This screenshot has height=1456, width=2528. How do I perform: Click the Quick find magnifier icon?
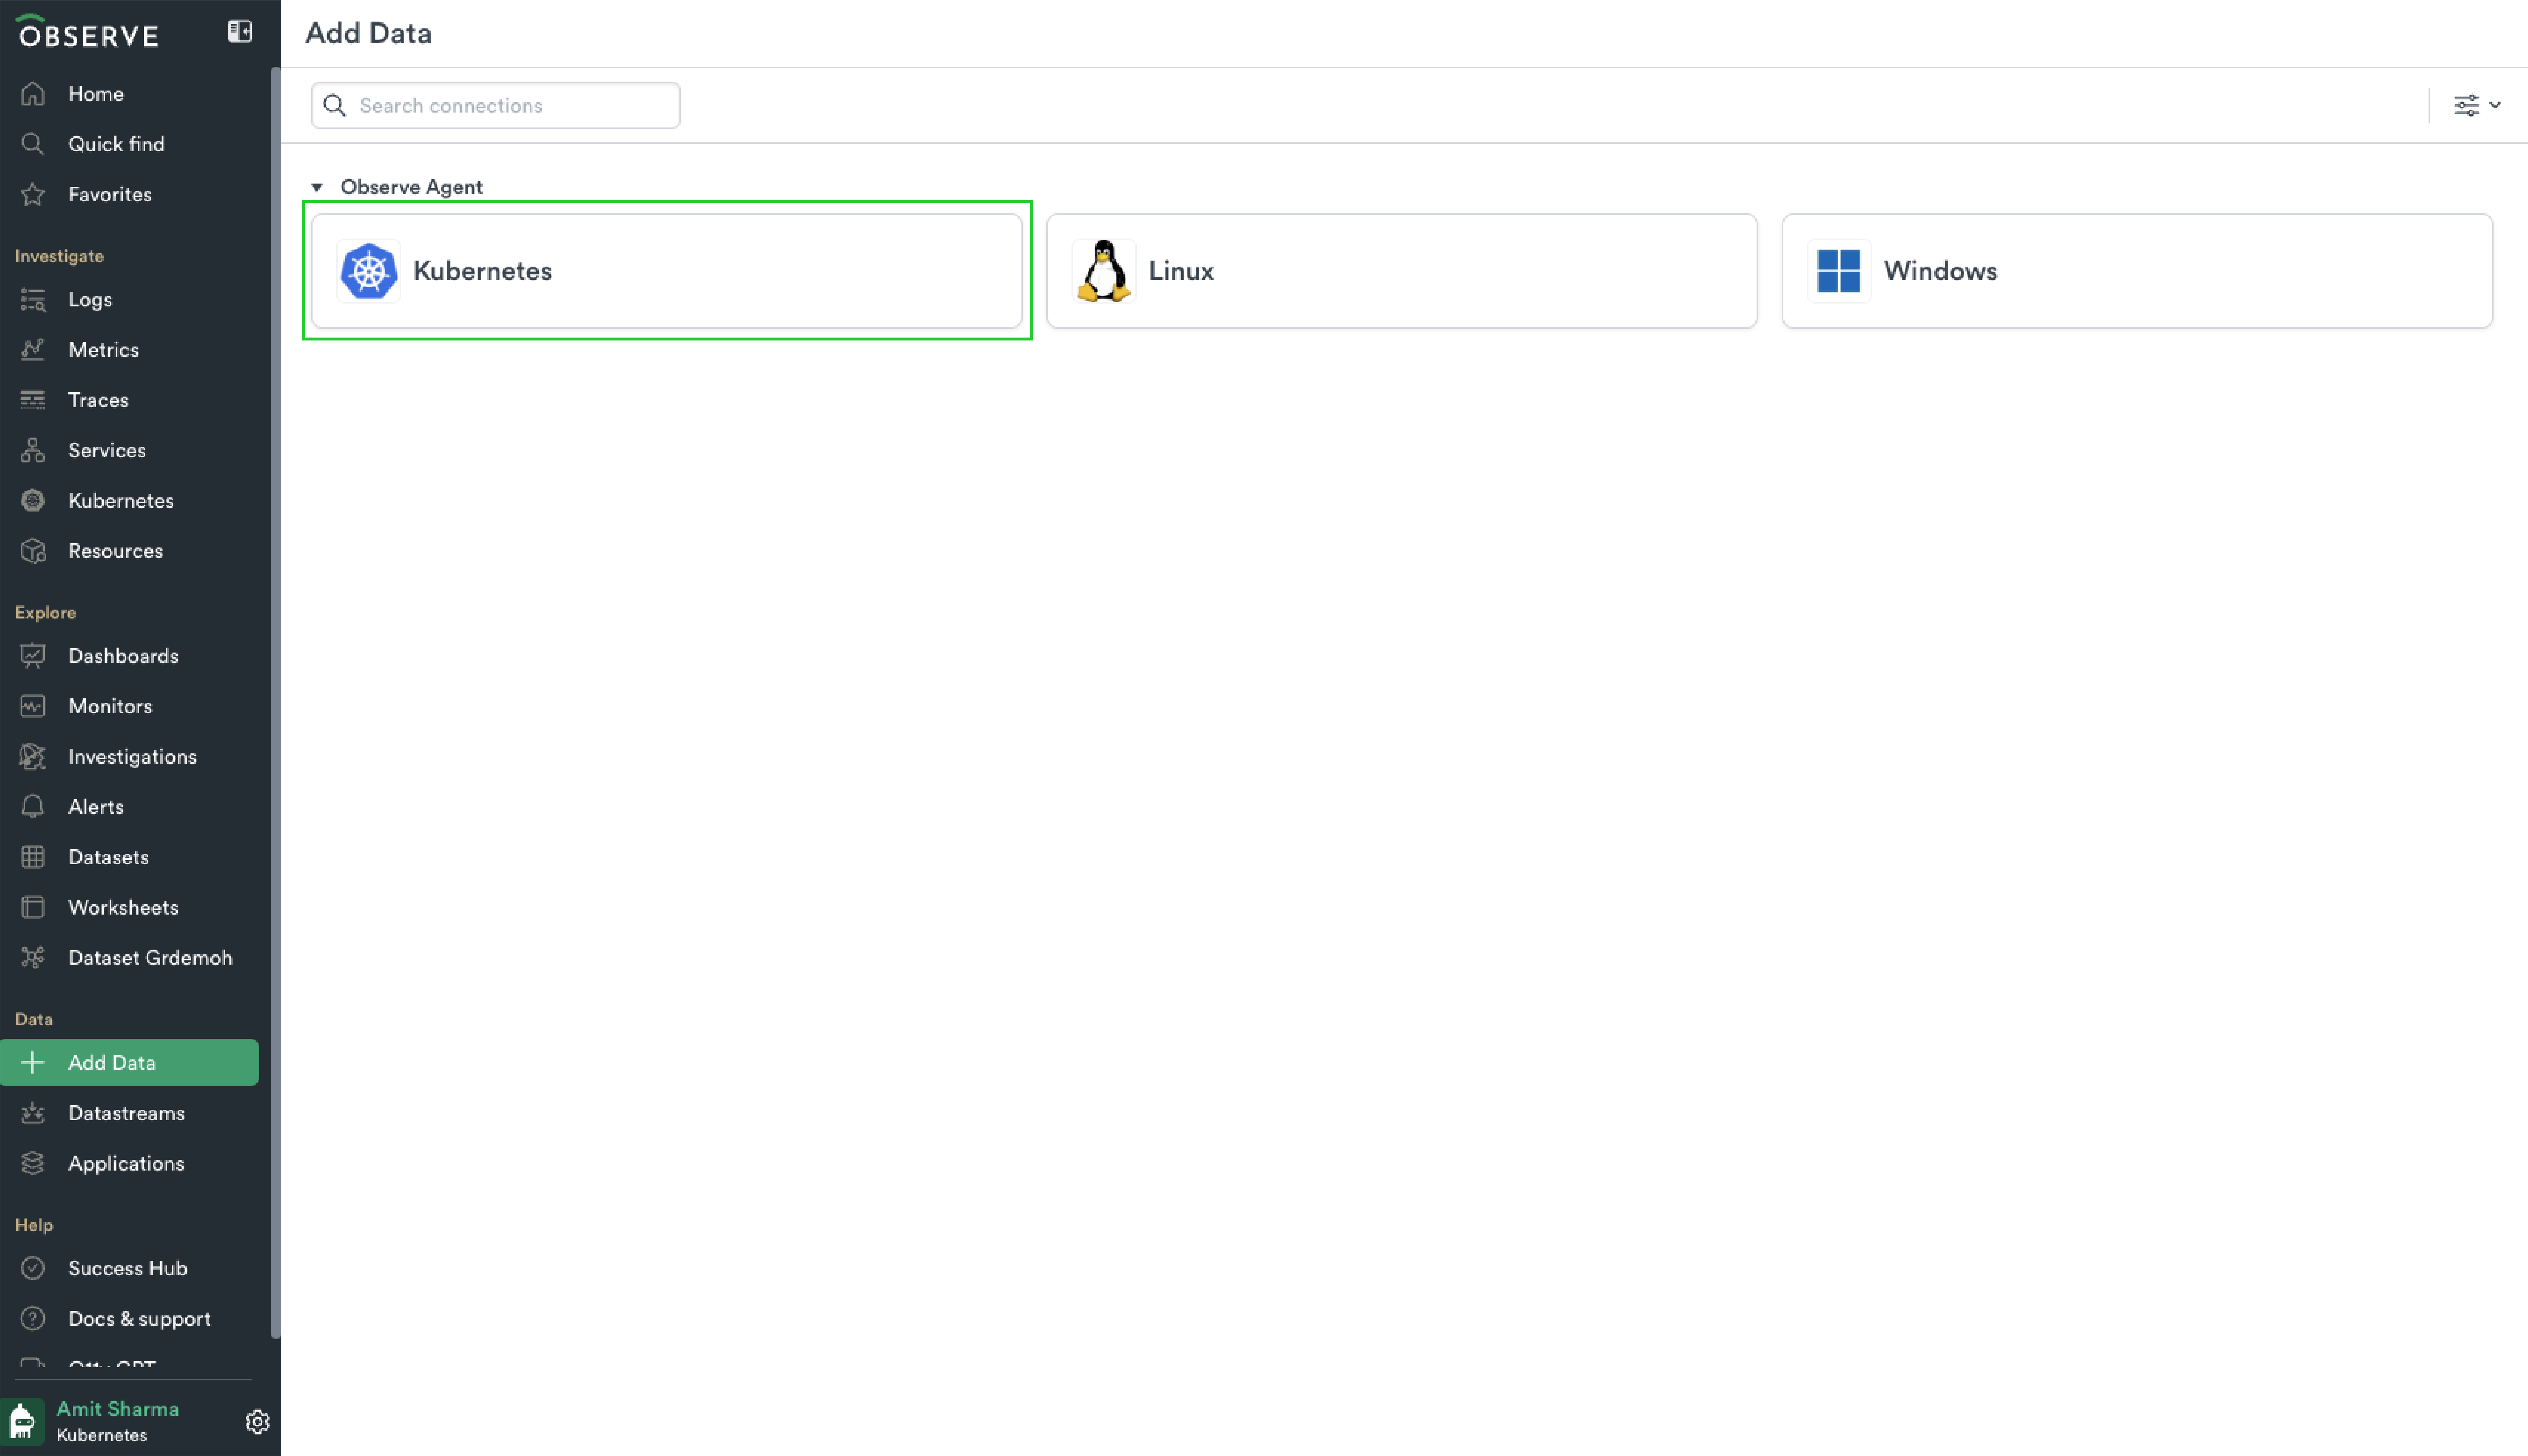33,144
